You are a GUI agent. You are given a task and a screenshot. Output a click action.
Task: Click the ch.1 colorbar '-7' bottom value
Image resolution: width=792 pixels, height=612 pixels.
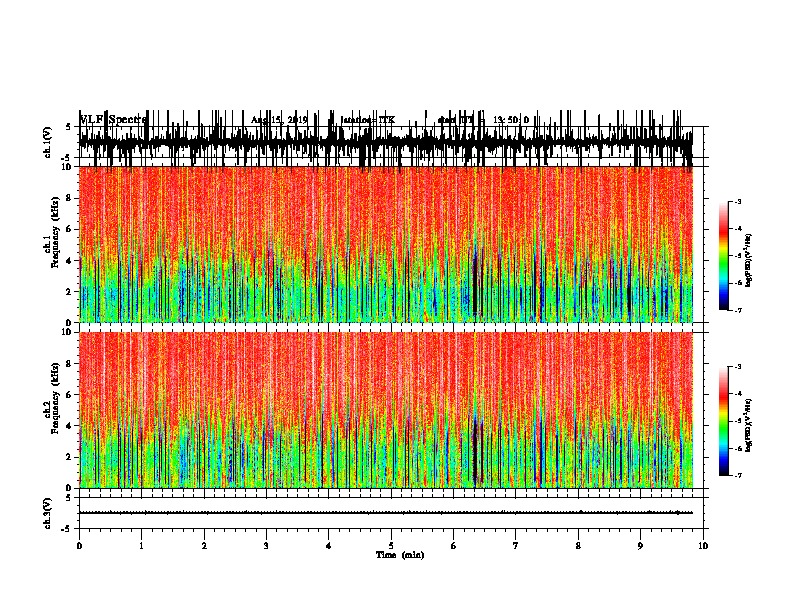click(x=738, y=310)
